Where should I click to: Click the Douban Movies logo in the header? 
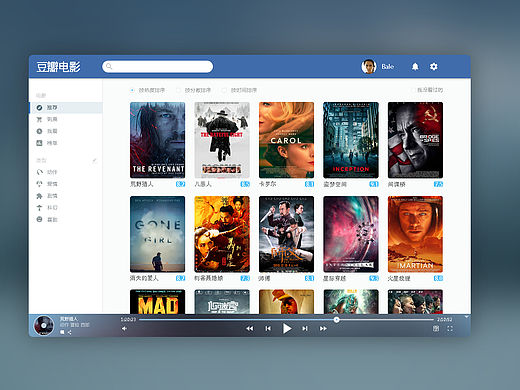point(58,67)
